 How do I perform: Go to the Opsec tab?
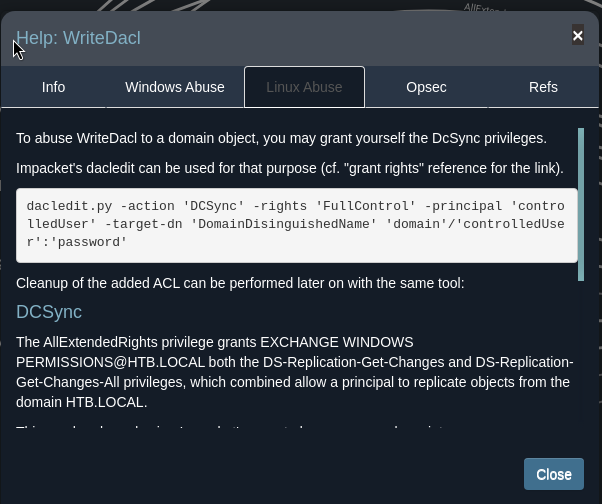coord(426,87)
